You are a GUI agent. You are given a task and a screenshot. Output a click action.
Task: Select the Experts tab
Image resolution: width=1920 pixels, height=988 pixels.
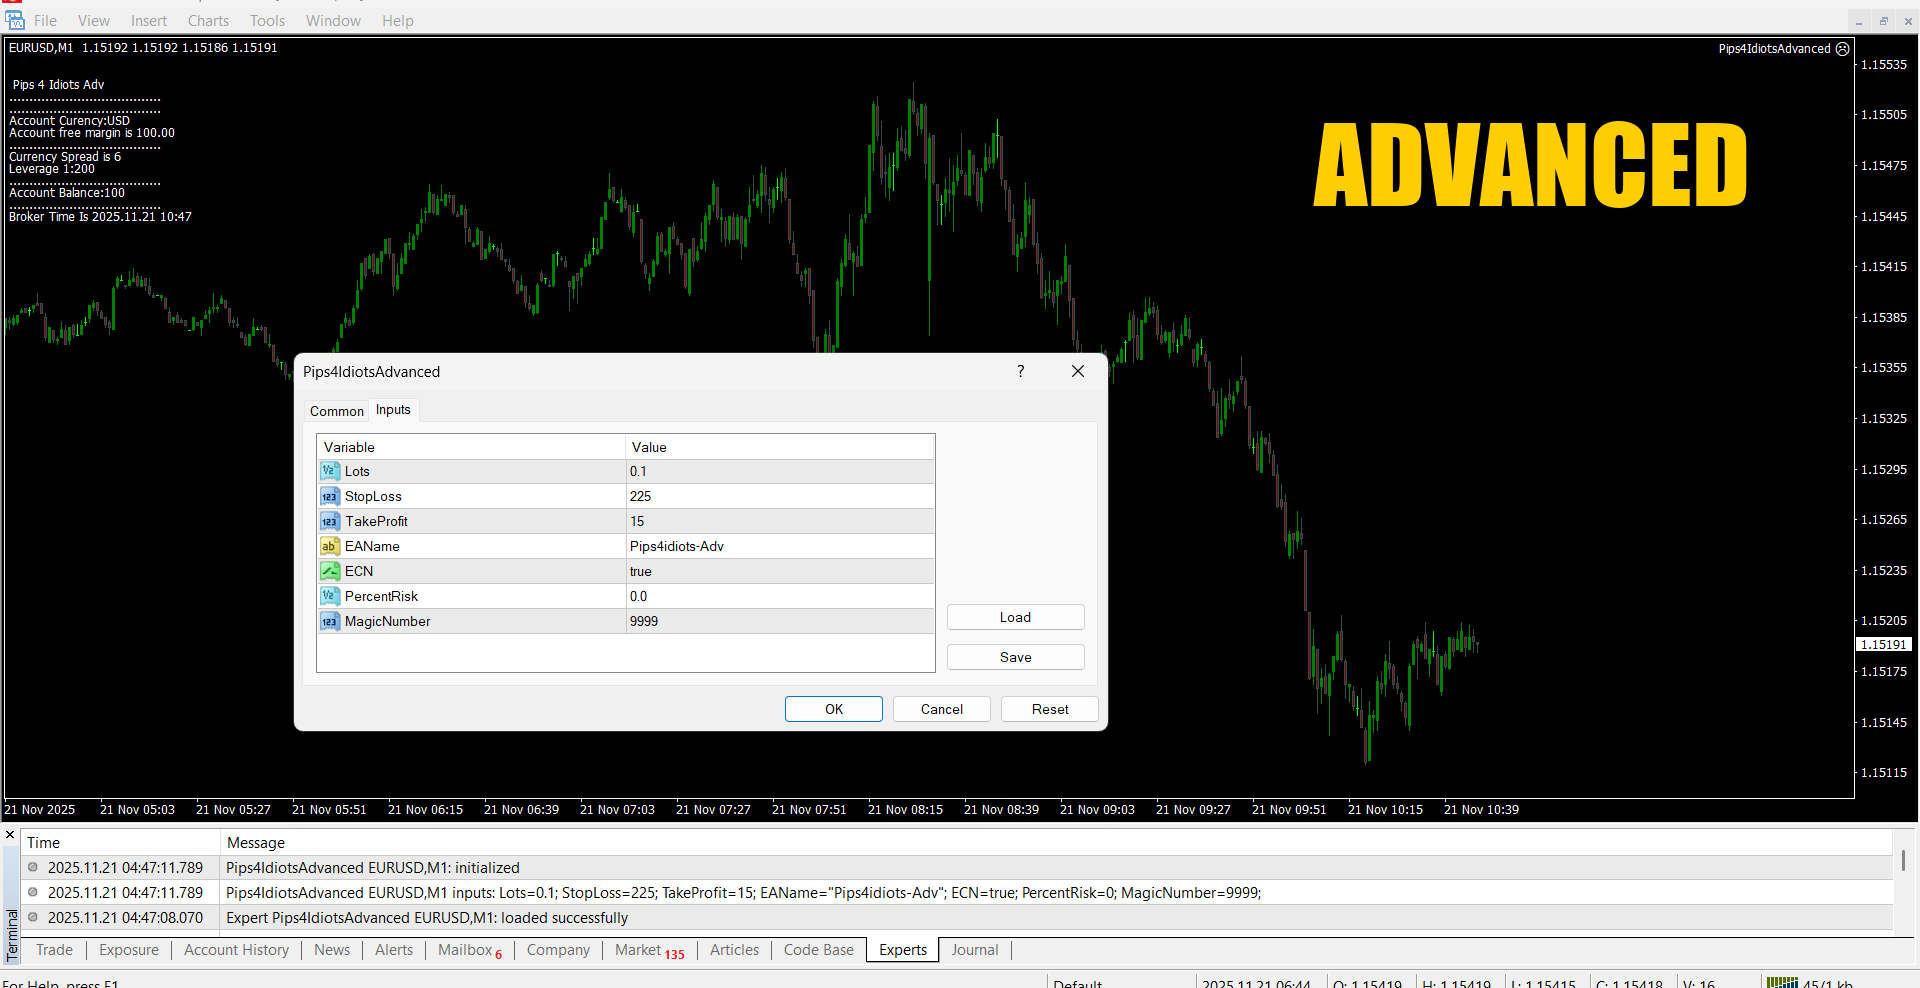pos(903,950)
